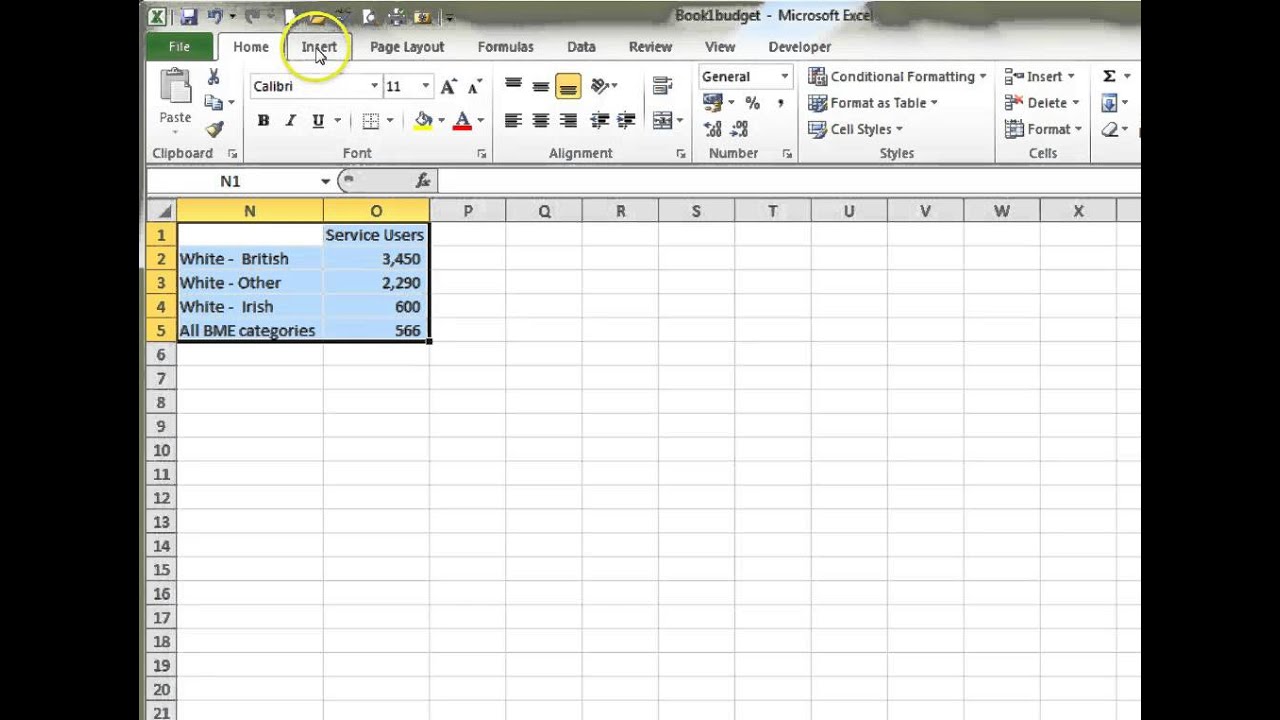Open the Calibri font name dropdown
Viewport: 1280px width, 720px height.
pos(374,86)
